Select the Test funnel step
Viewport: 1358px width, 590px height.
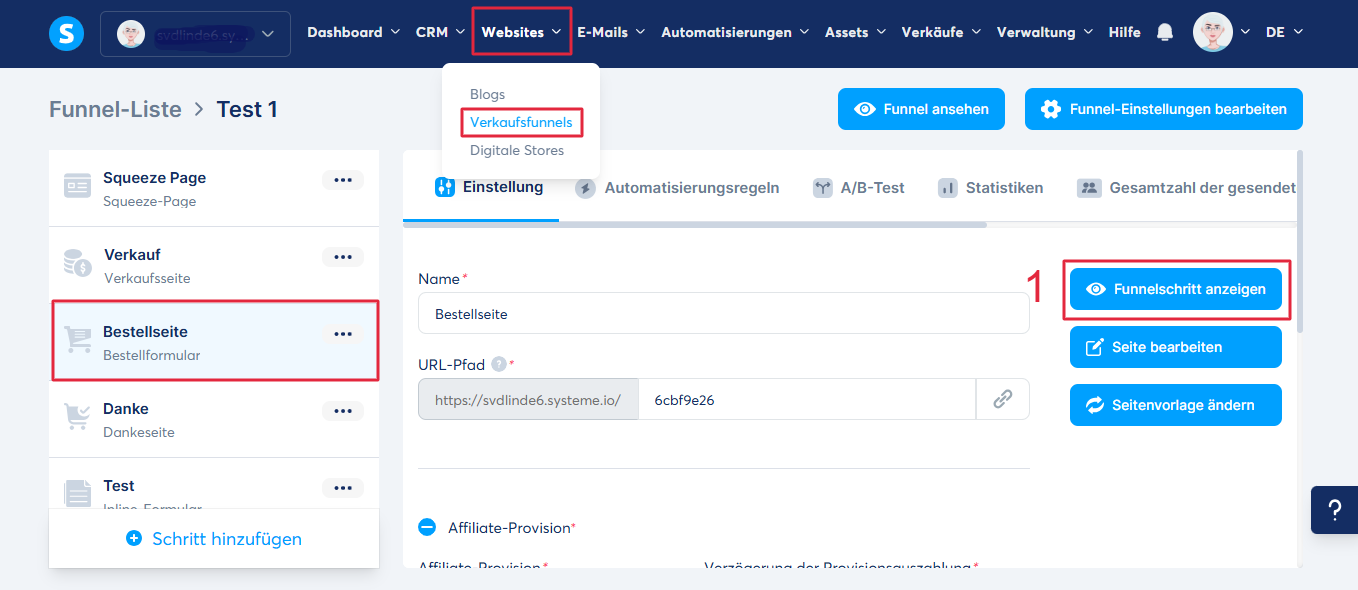214,484
